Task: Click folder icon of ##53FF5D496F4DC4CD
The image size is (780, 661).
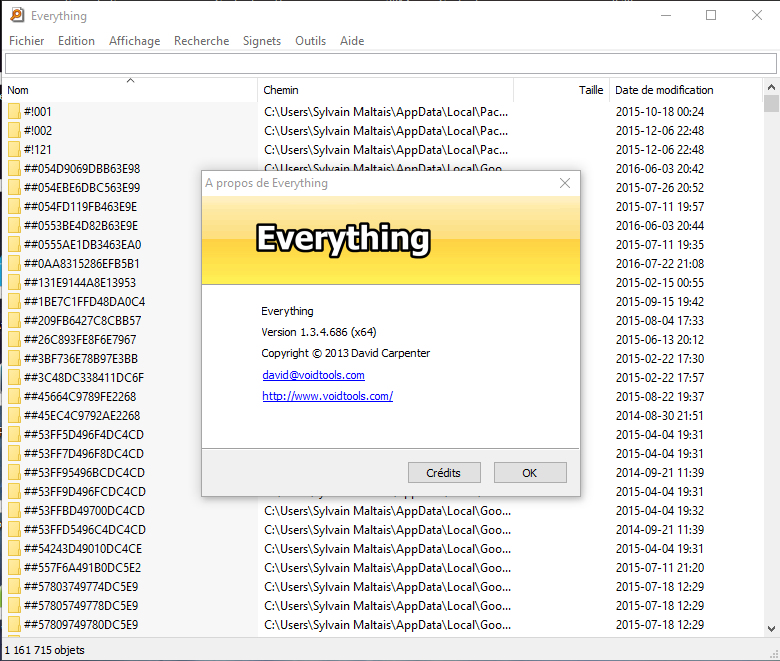Action: point(14,434)
